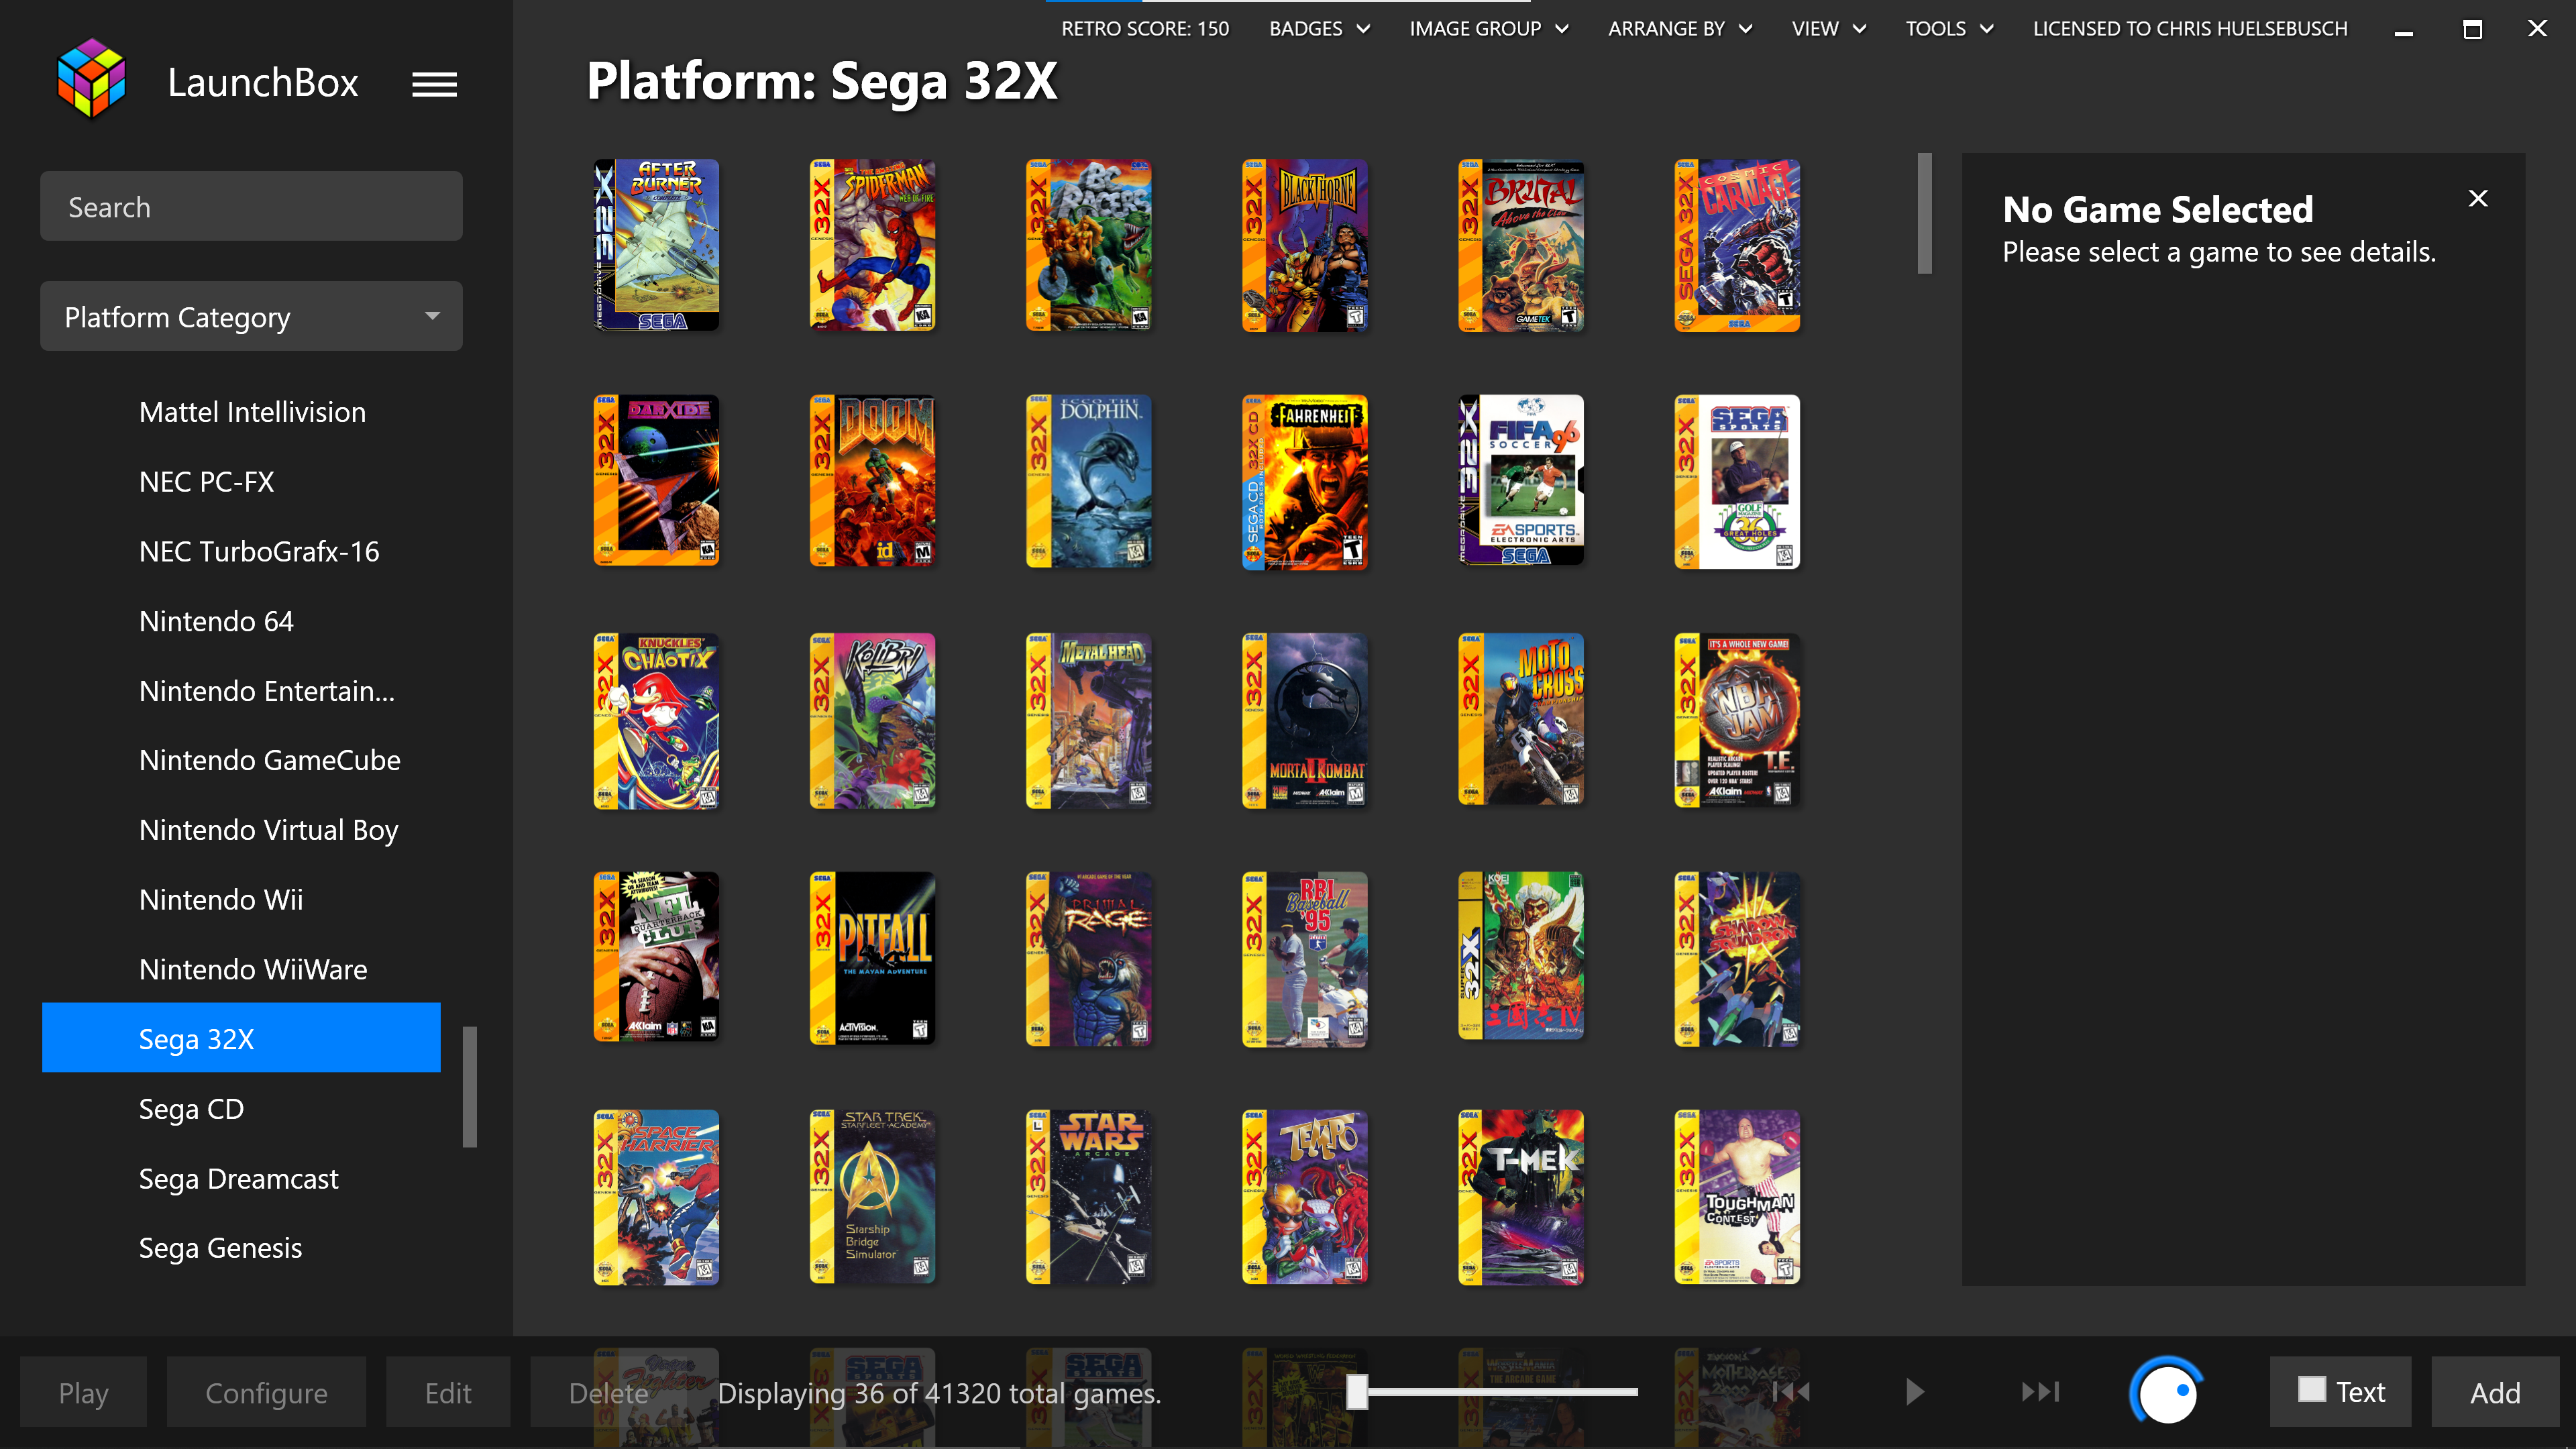
Task: Select Blackthorne box art
Action: (1304, 245)
